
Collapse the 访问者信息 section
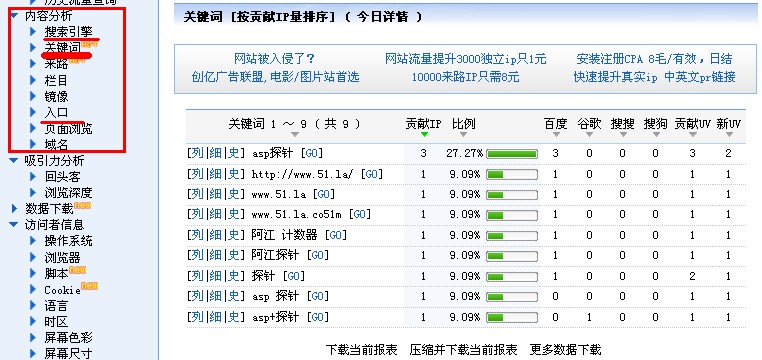tap(14, 224)
